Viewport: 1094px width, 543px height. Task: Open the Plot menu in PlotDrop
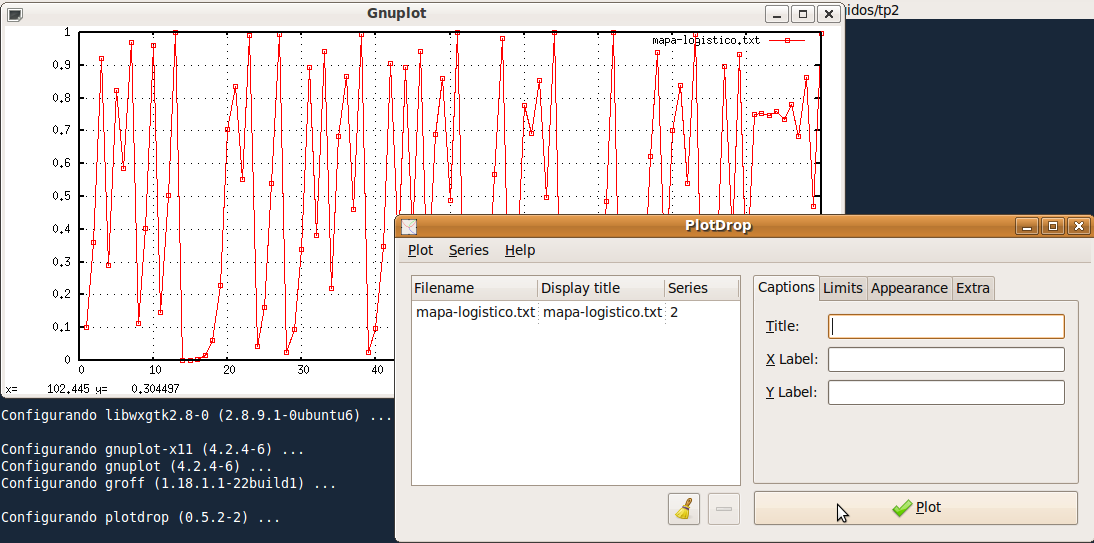tap(421, 250)
